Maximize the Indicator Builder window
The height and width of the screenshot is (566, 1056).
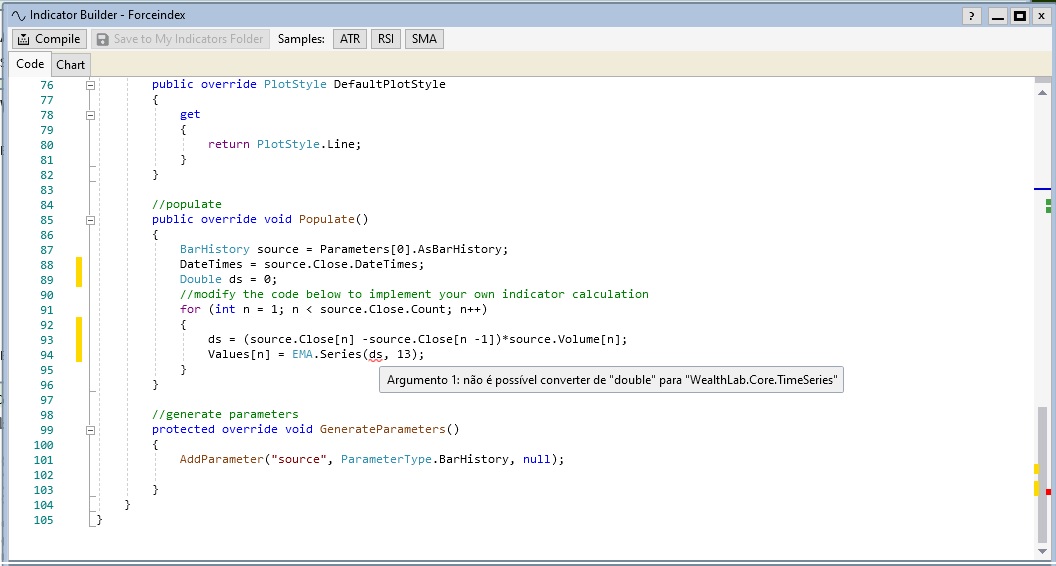point(1020,15)
